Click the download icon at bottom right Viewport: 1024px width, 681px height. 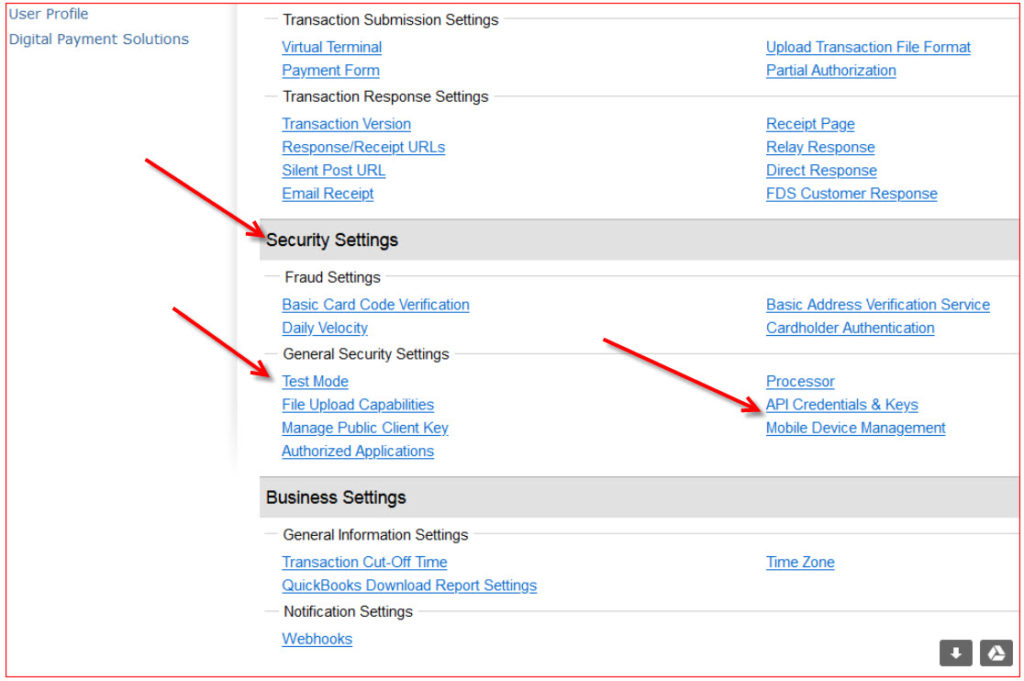[955, 653]
